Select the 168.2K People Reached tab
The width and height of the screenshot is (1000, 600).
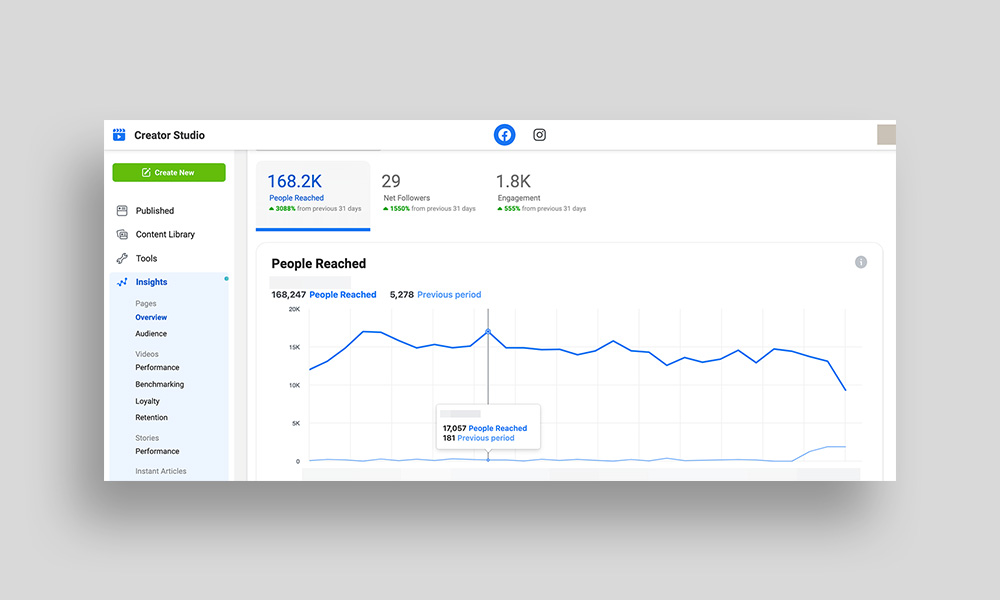(313, 194)
